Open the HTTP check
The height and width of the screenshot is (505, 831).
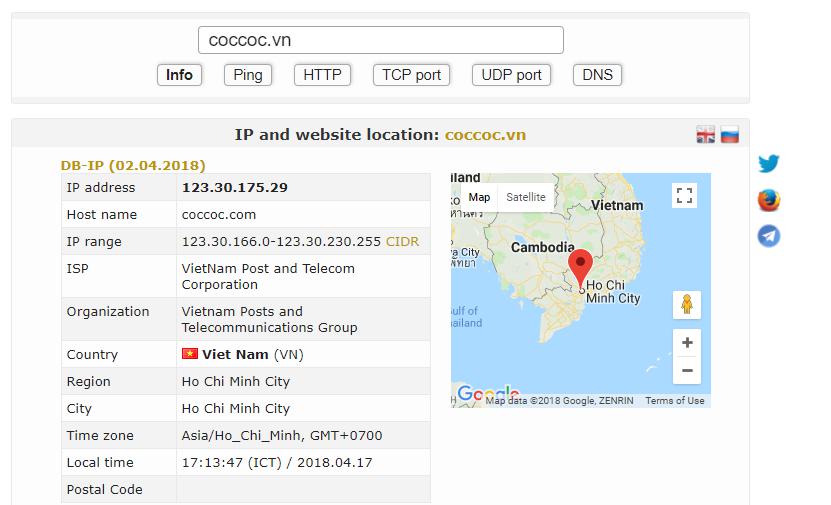pyautogui.click(x=322, y=75)
